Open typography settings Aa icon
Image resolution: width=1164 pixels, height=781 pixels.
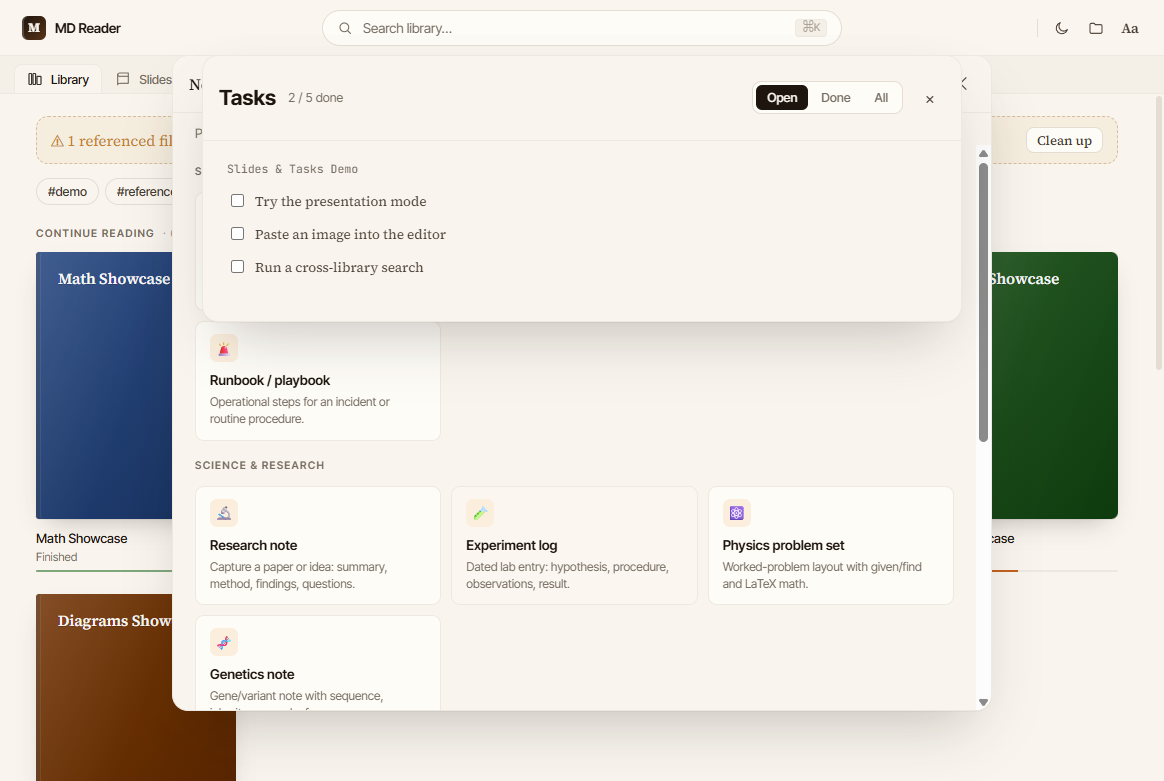[x=1130, y=28]
